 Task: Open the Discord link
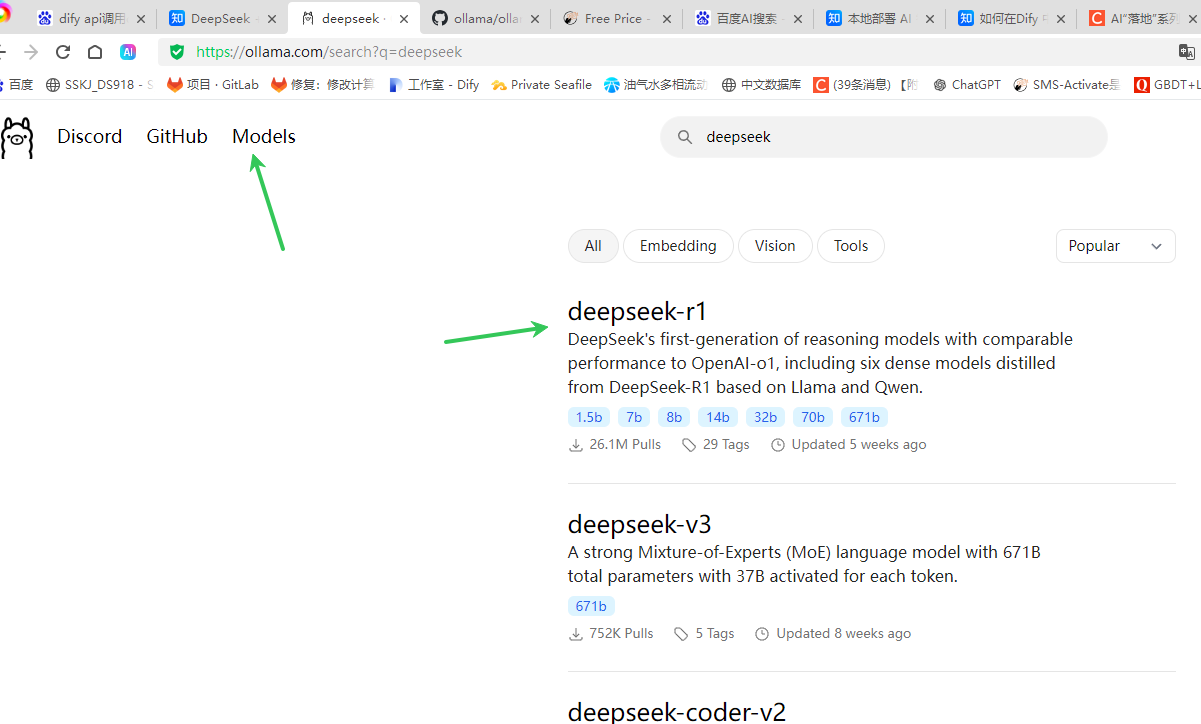89,137
